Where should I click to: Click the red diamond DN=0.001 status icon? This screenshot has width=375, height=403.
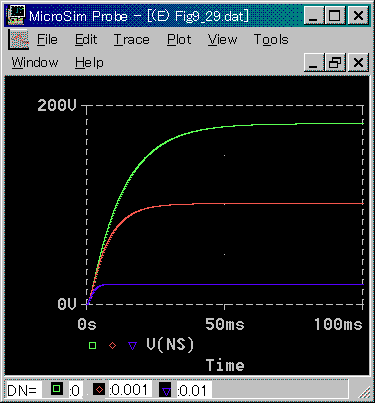click(99, 389)
